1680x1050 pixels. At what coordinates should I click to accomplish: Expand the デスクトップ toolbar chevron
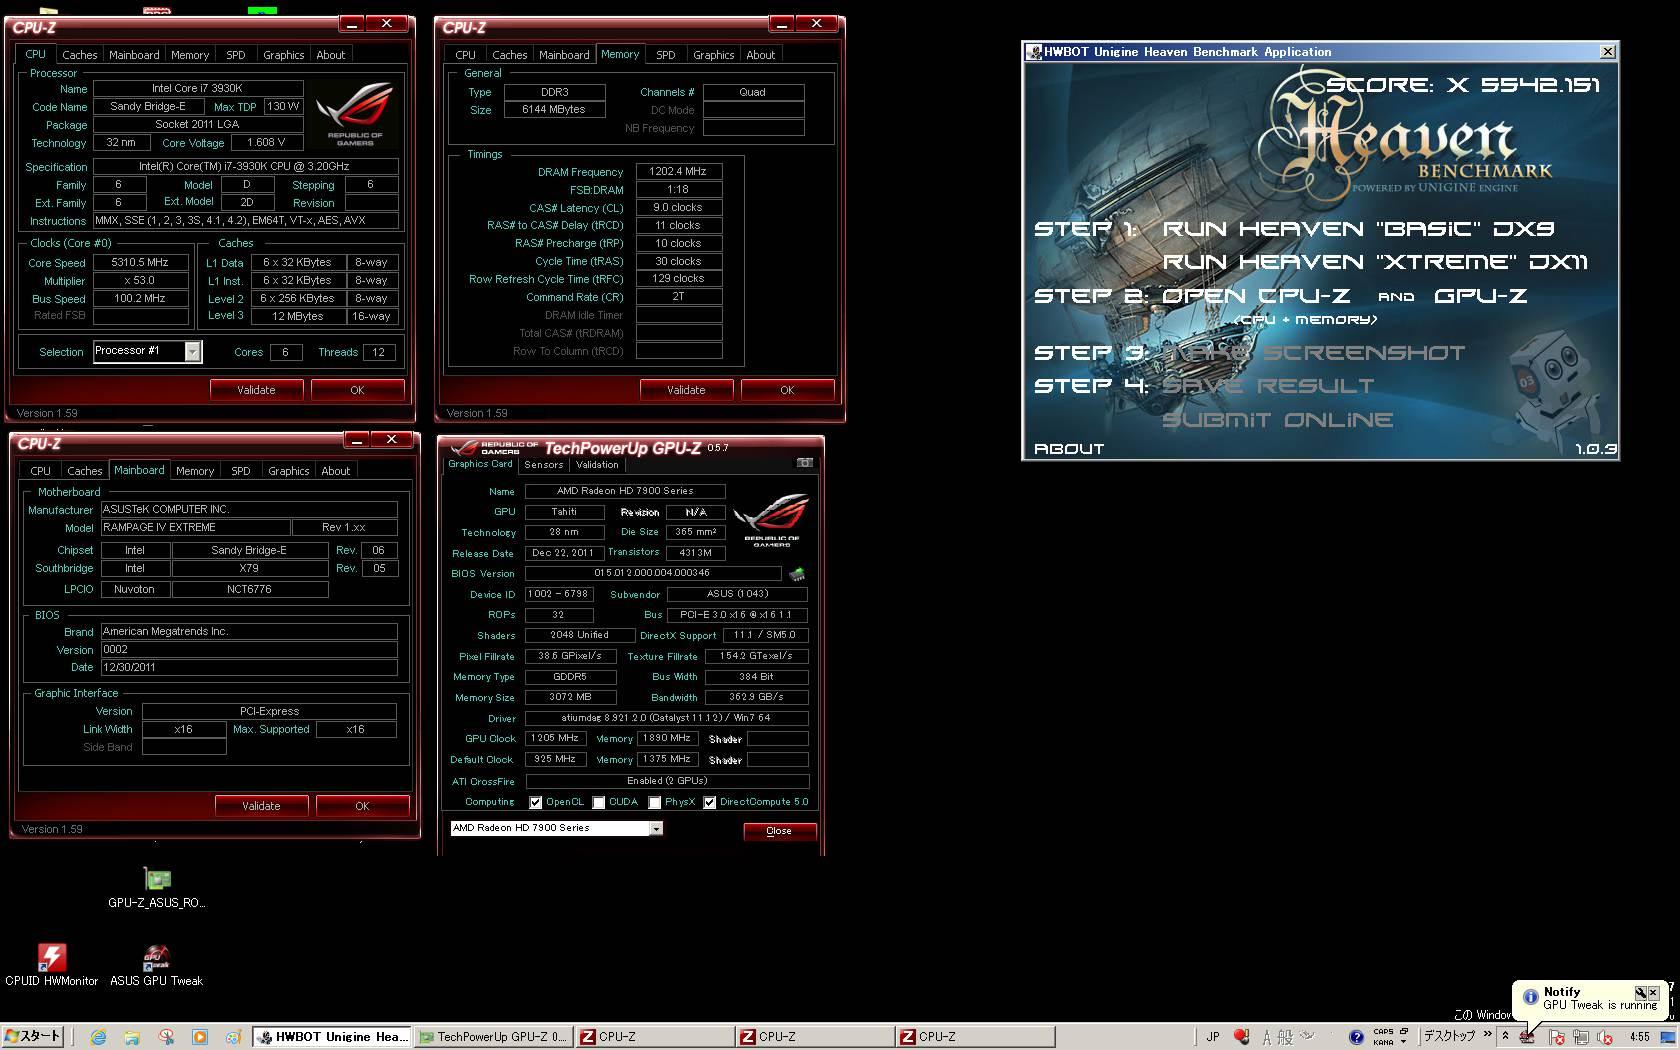[1487, 1034]
